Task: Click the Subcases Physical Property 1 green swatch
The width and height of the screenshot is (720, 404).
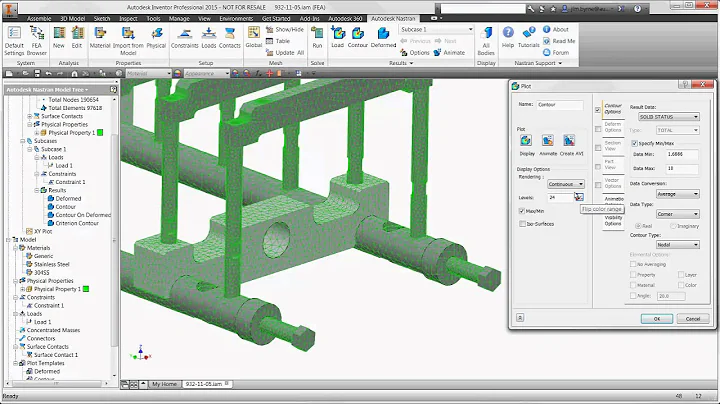Action: tap(100, 133)
